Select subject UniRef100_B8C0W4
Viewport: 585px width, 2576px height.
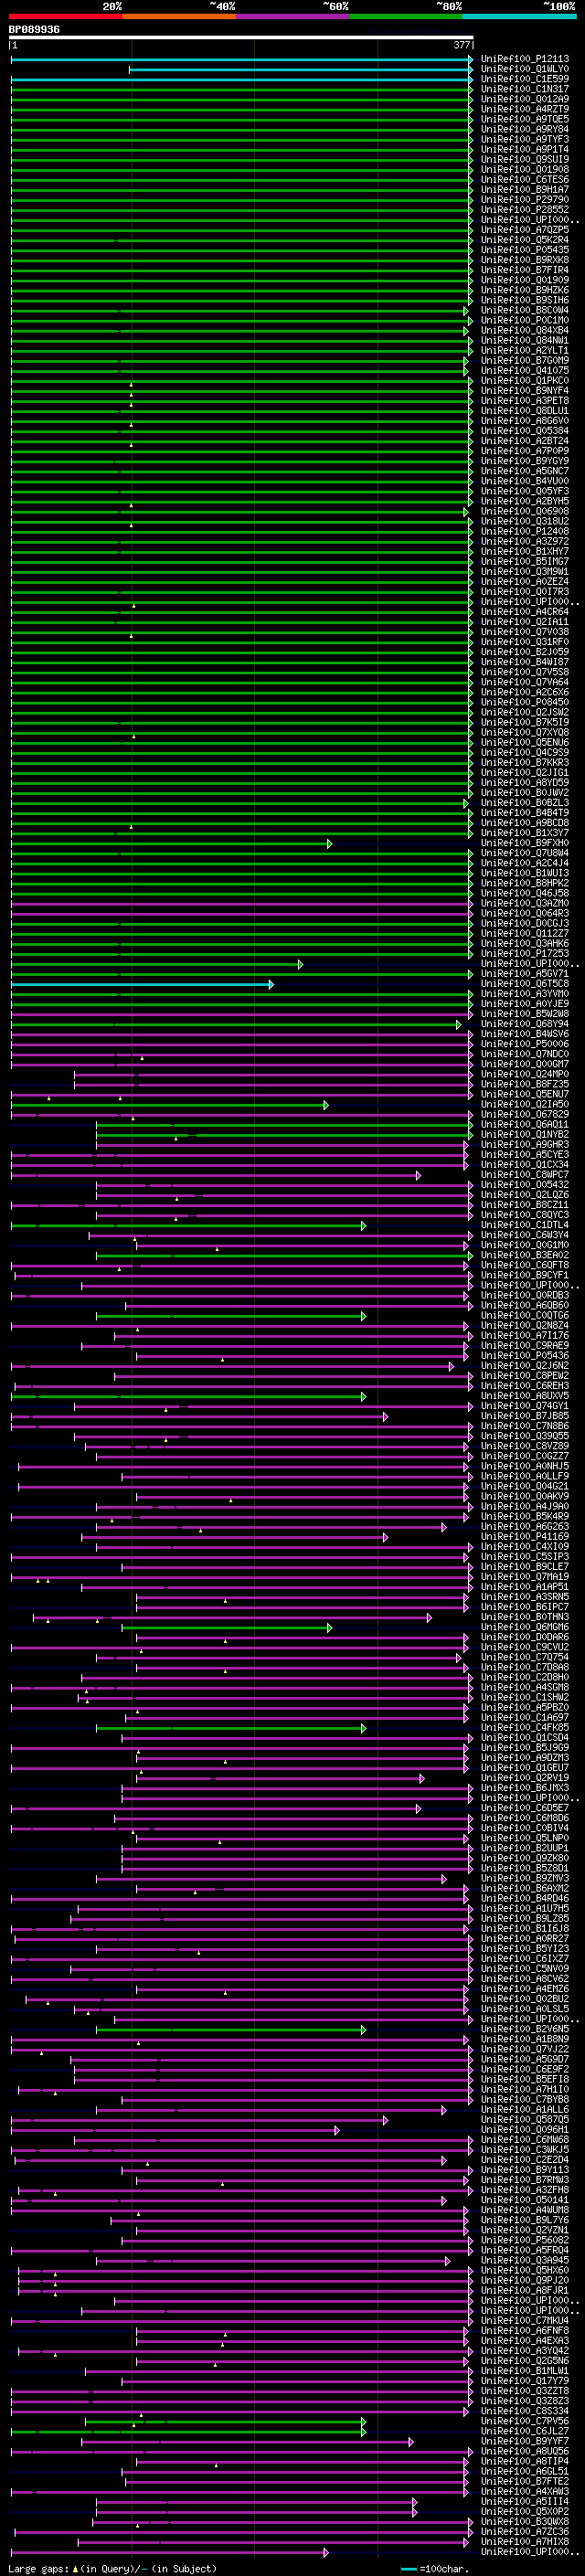(525, 310)
